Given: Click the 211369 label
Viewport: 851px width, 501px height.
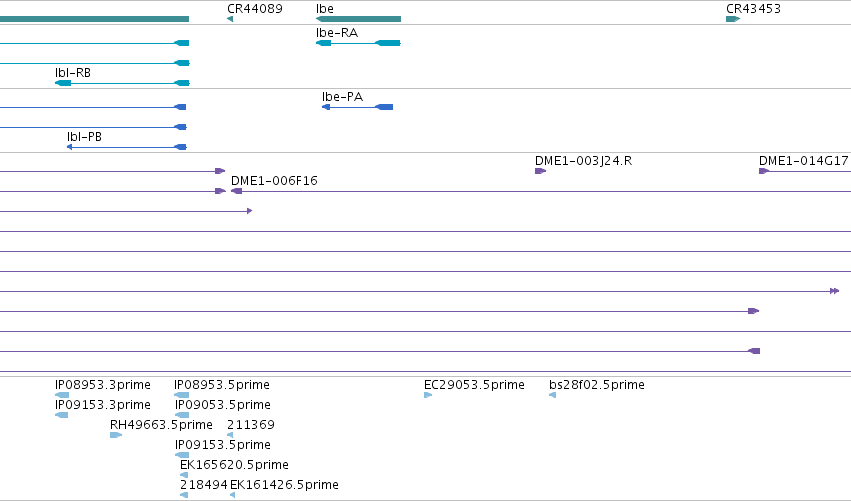Looking at the screenshot, I should click(x=251, y=425).
